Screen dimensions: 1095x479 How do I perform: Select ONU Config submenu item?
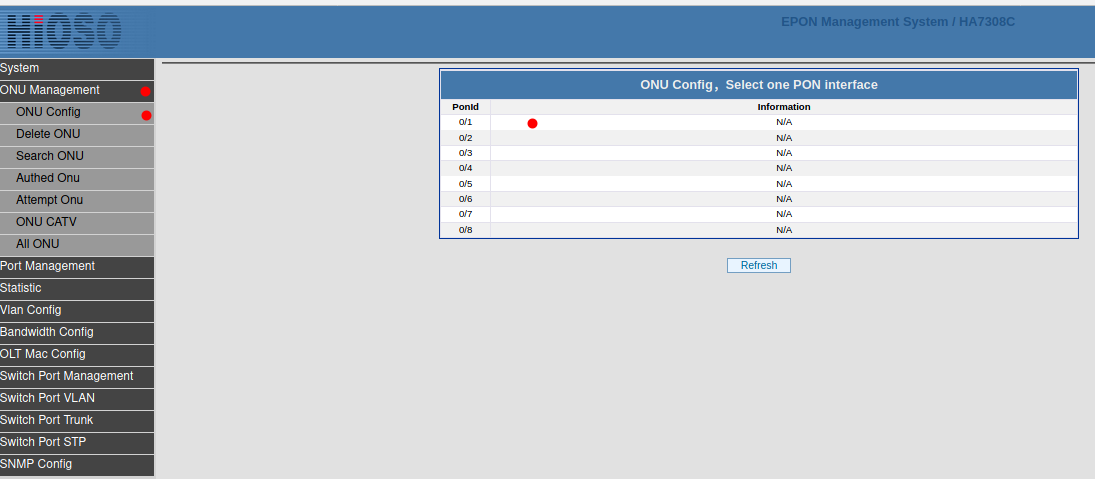(x=48, y=112)
